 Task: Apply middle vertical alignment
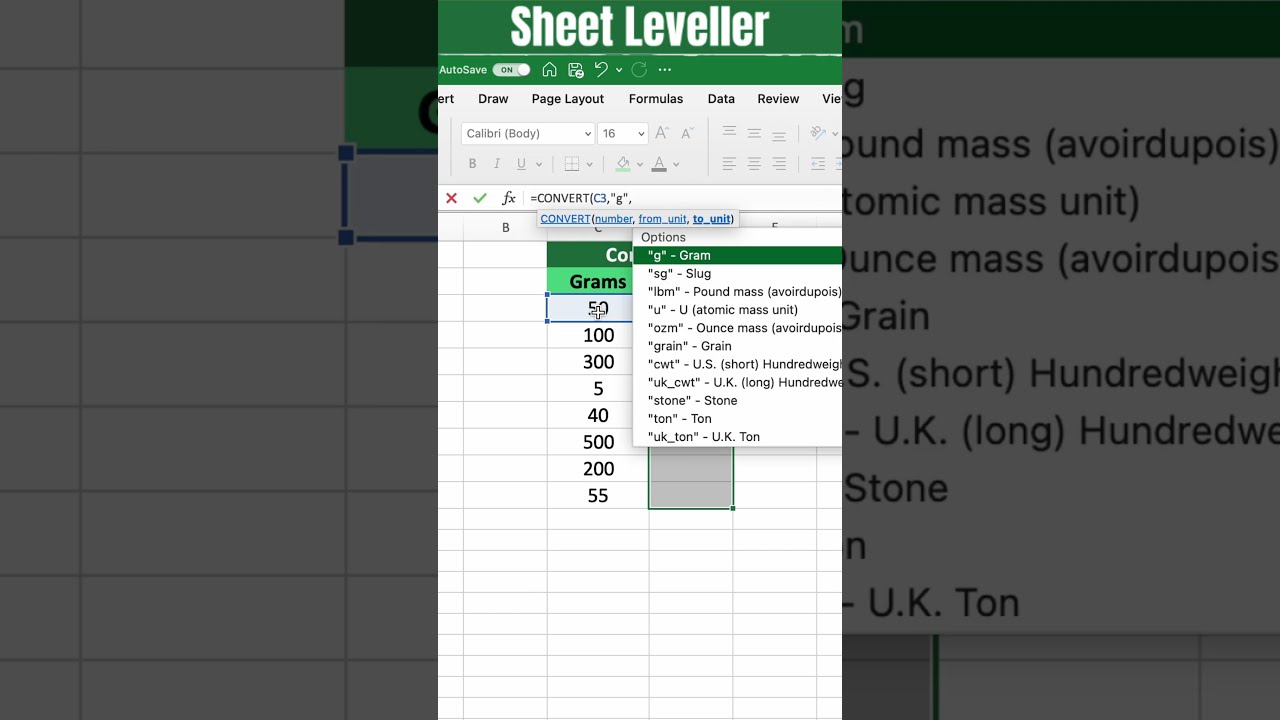754,133
